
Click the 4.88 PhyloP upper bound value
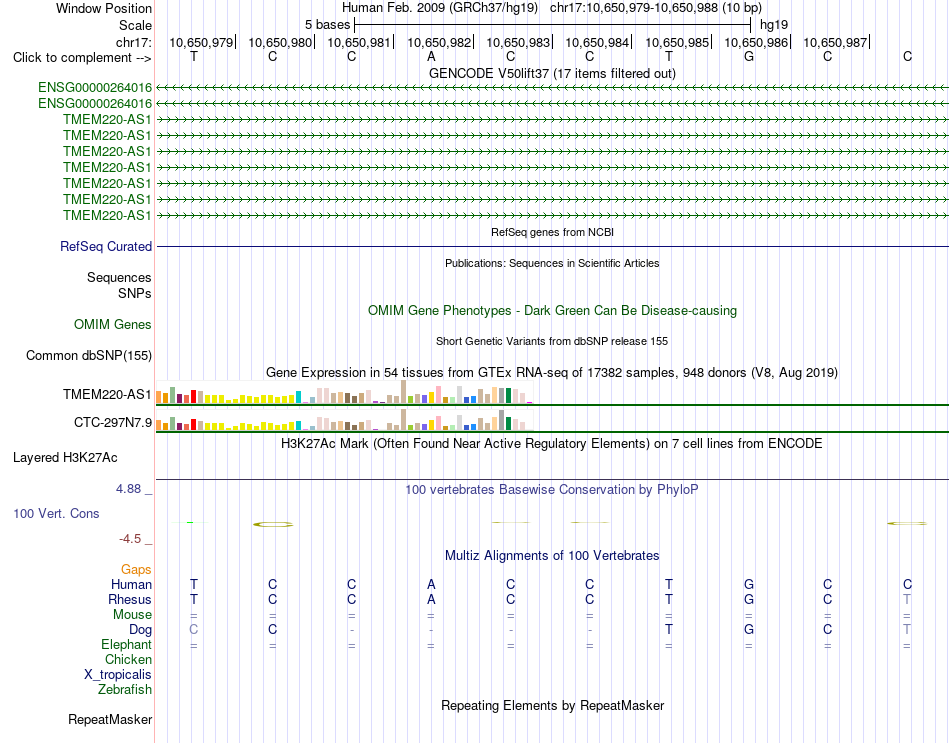tap(128, 489)
